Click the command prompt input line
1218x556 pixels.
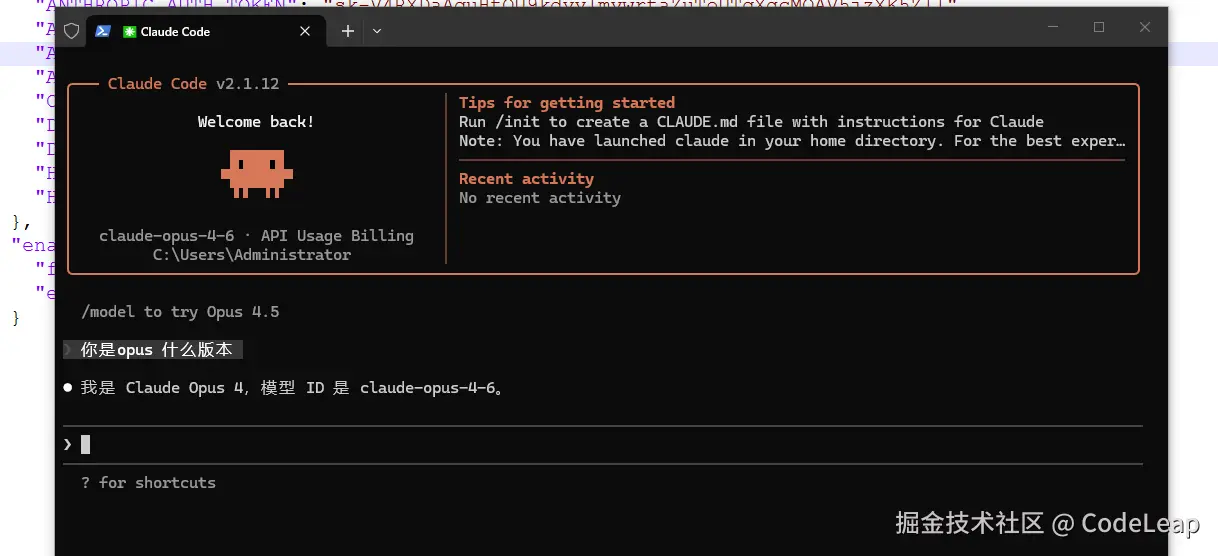[600, 444]
